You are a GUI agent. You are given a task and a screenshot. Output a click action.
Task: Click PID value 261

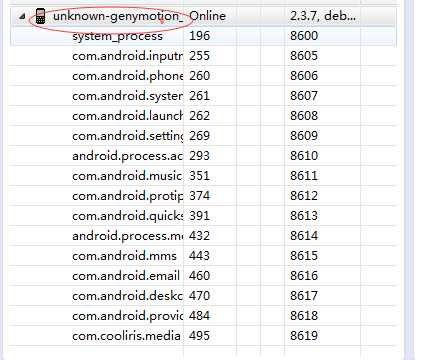(199, 96)
